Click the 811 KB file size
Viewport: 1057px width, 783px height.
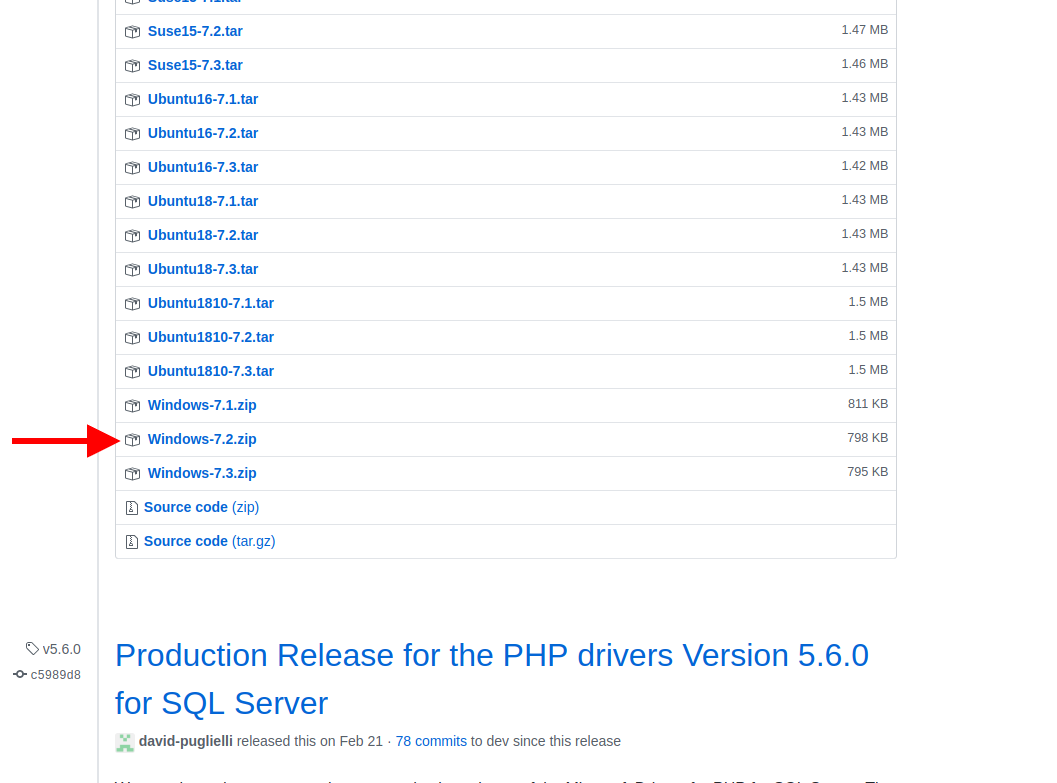pyautogui.click(x=868, y=404)
